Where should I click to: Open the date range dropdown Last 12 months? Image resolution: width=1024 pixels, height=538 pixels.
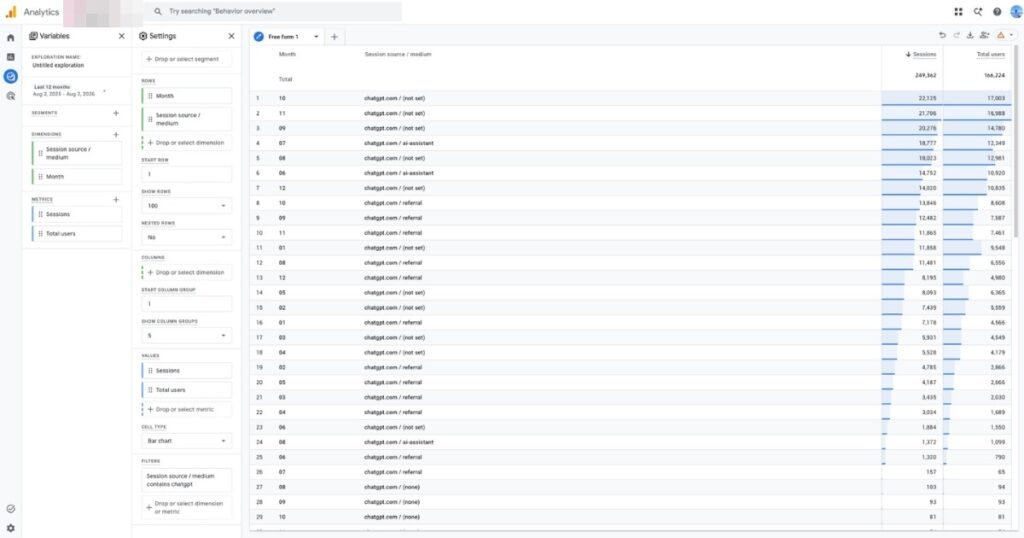click(x=70, y=91)
